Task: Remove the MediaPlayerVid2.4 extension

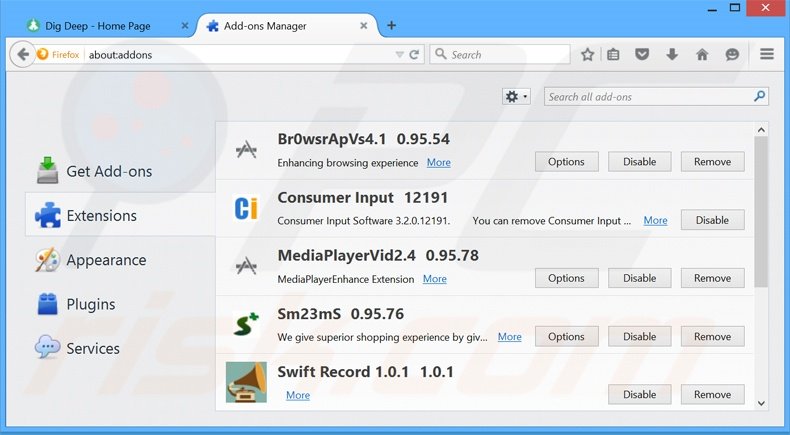Action: (712, 278)
